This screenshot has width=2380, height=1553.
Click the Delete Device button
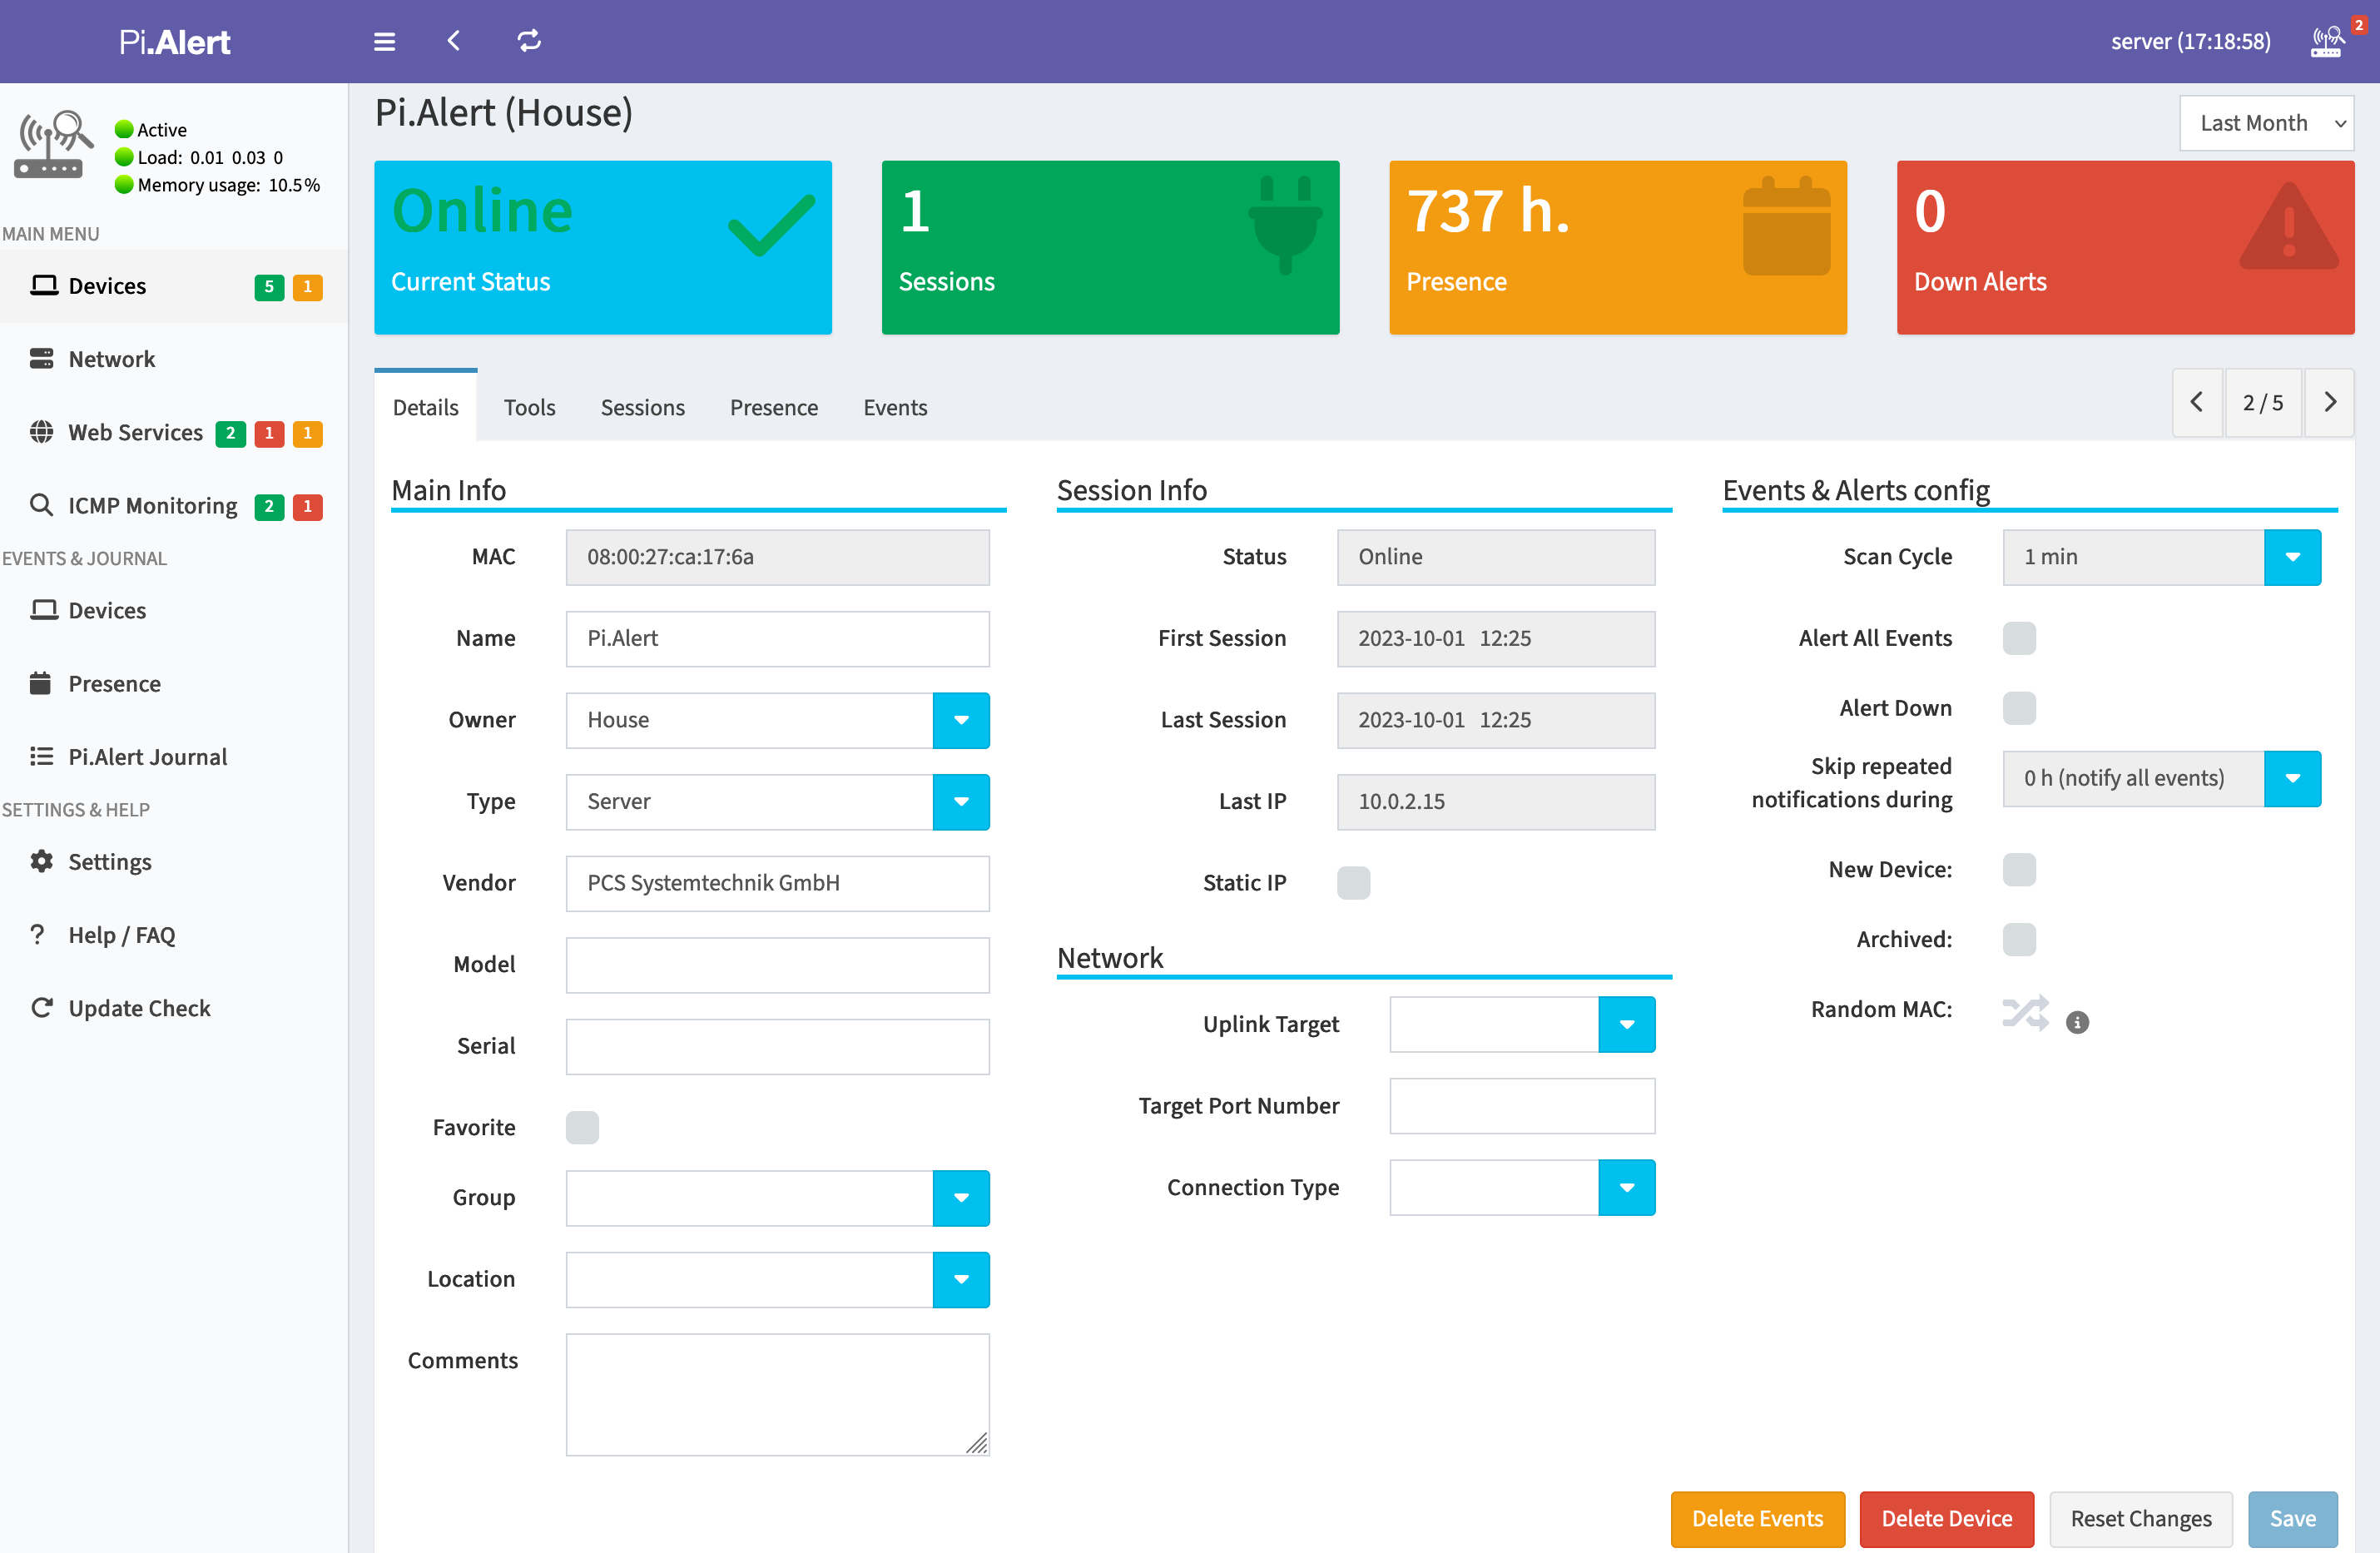[x=1946, y=1518]
